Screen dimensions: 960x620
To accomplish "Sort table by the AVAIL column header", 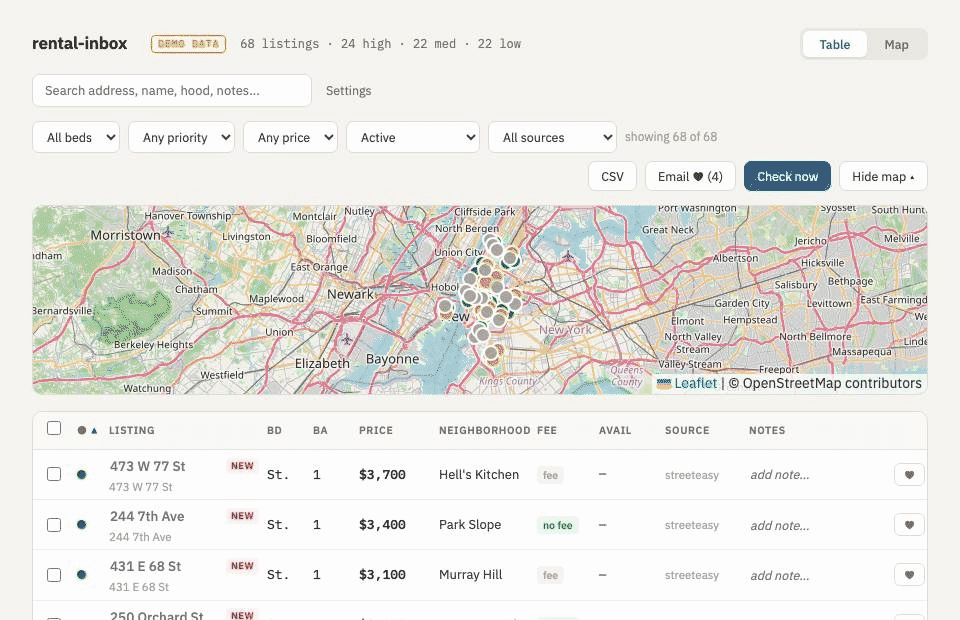I will 615,430.
